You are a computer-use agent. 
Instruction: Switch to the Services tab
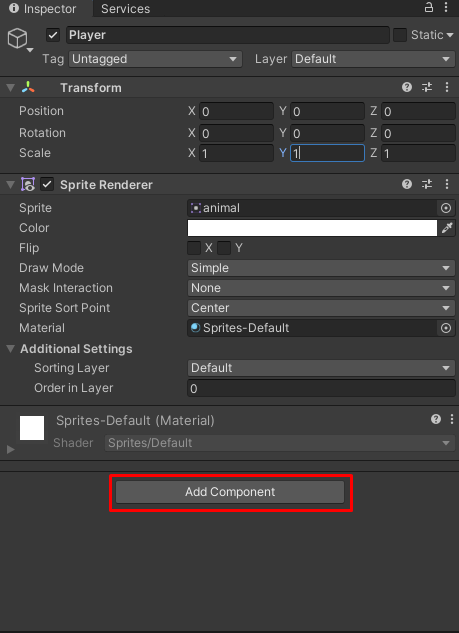click(x=126, y=8)
